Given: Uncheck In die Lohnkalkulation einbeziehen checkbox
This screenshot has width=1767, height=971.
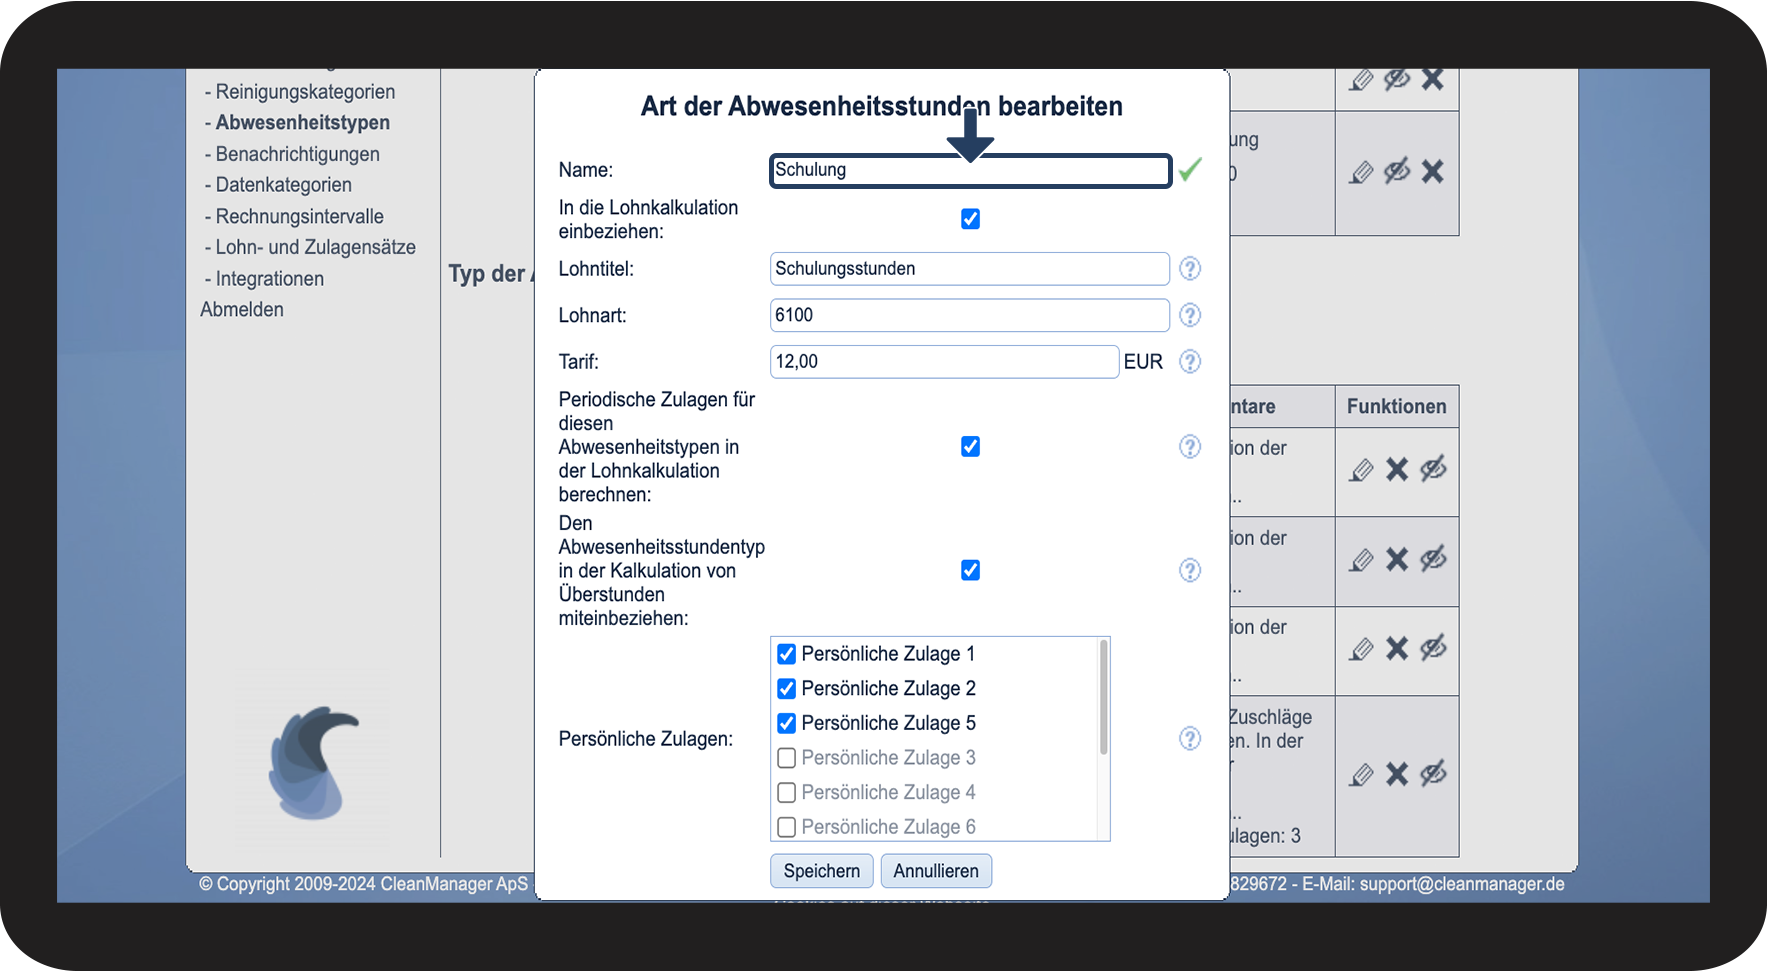Looking at the screenshot, I should tap(970, 219).
